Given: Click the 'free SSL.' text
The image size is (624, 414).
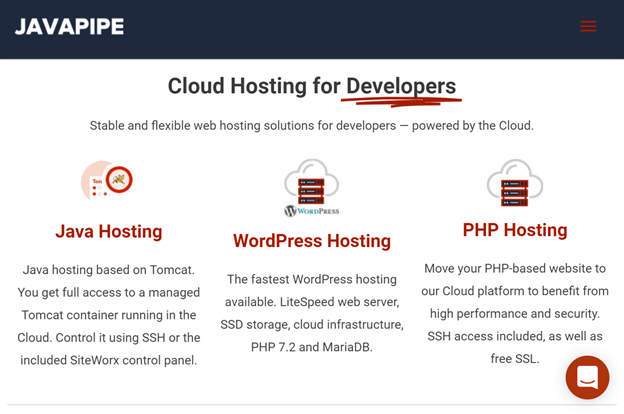Looking at the screenshot, I should tap(515, 359).
